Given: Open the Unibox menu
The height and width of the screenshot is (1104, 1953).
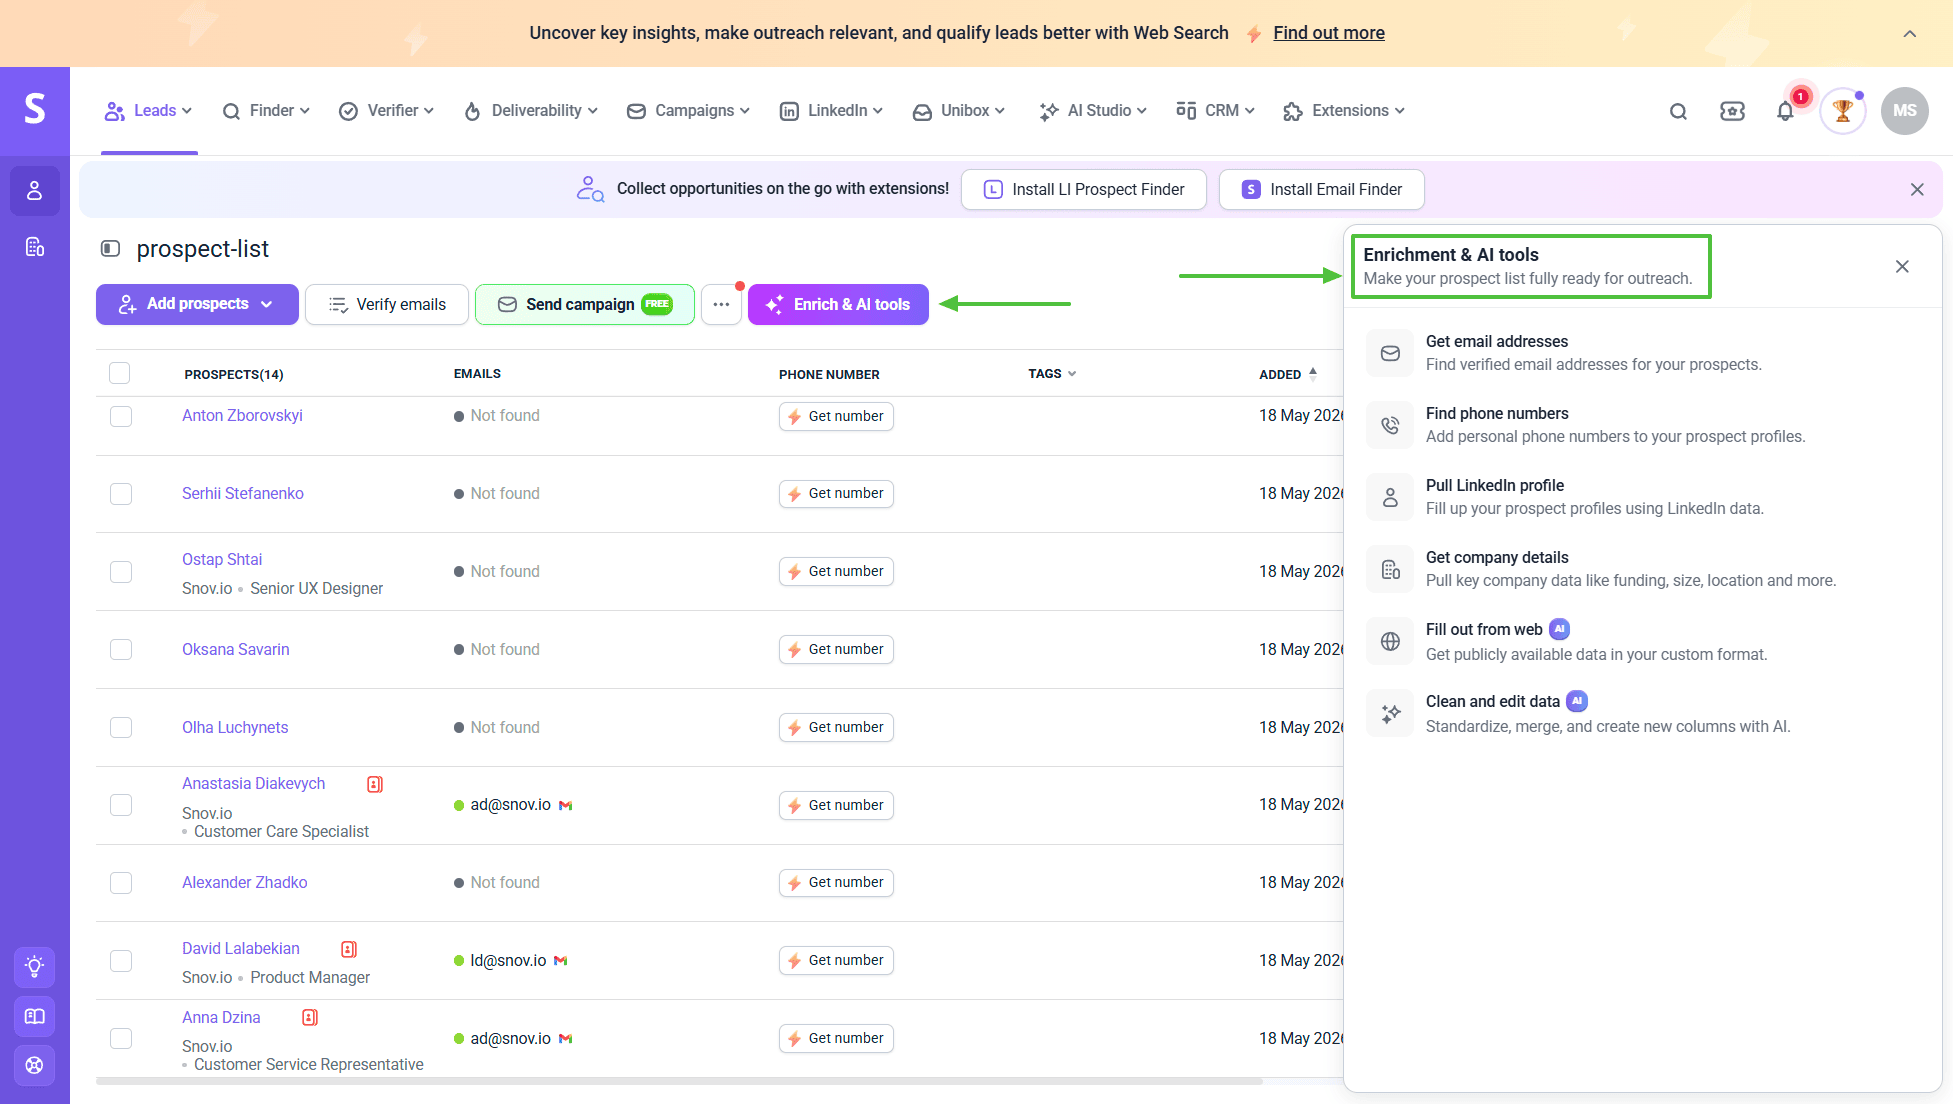Looking at the screenshot, I should pyautogui.click(x=958, y=111).
